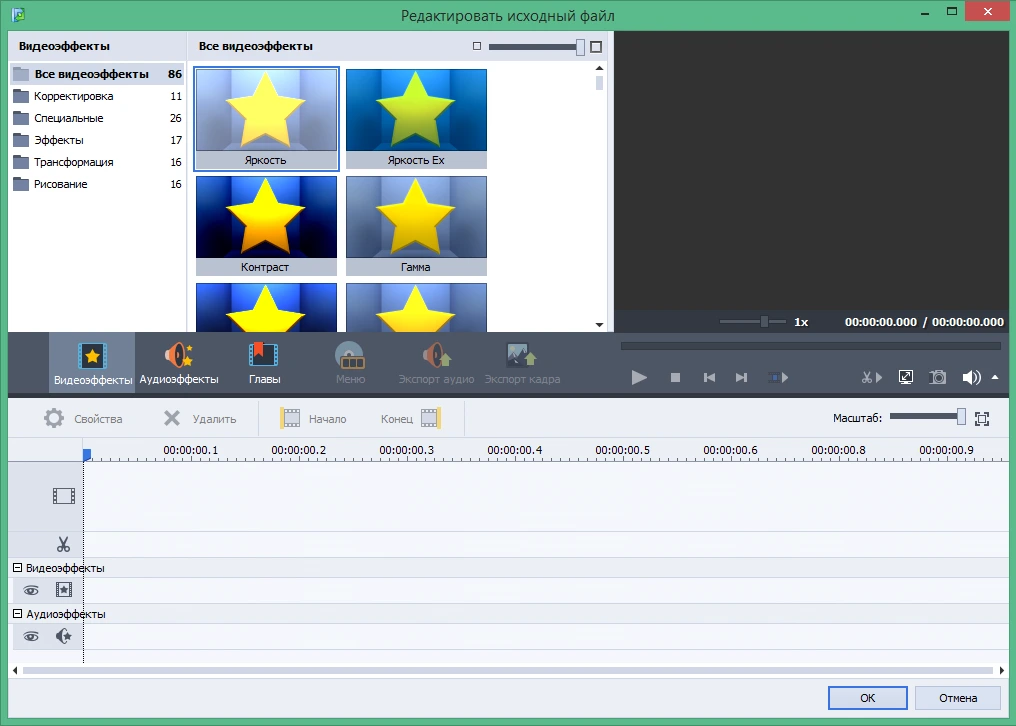Image resolution: width=1016 pixels, height=726 pixels.
Task: Expand the volume level arrow
Action: (995, 377)
